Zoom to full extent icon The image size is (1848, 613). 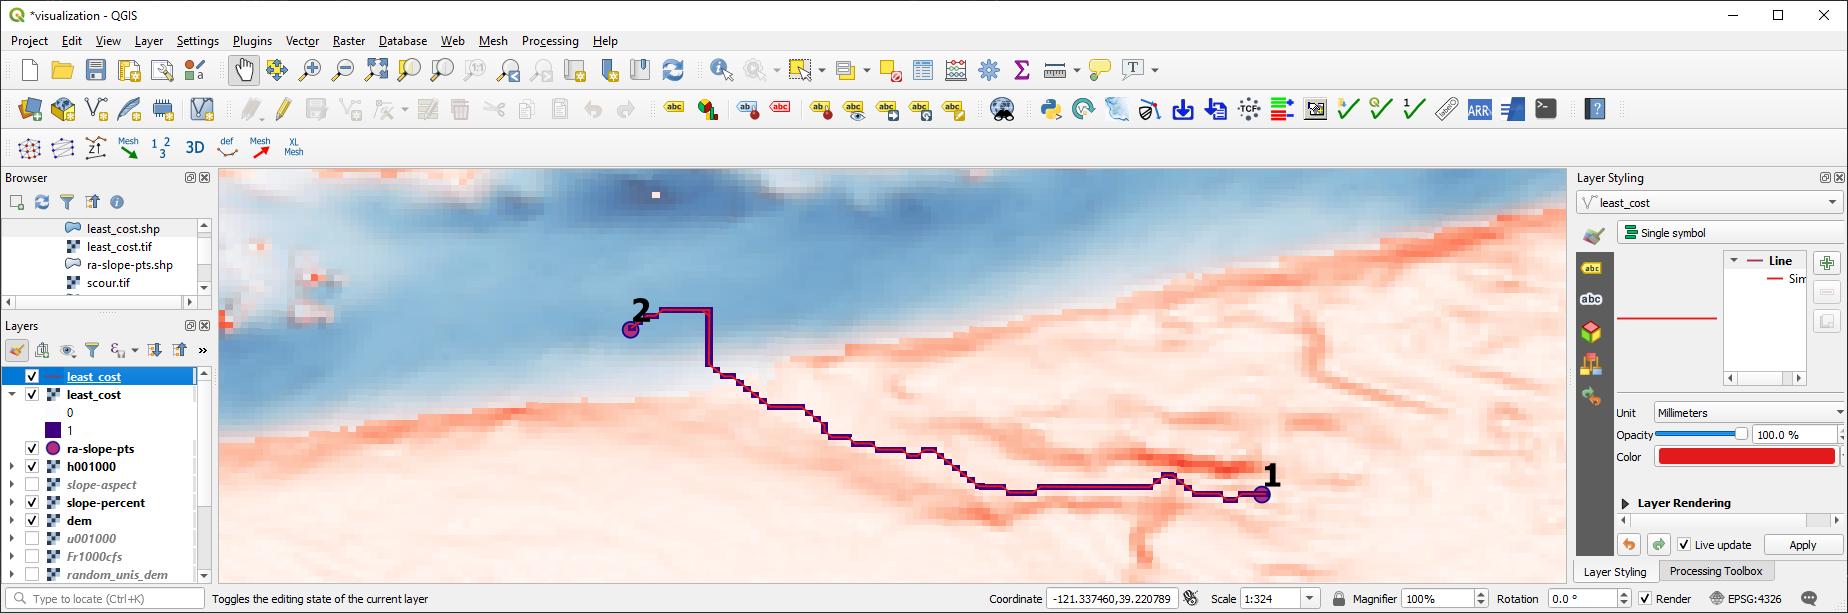tap(376, 70)
